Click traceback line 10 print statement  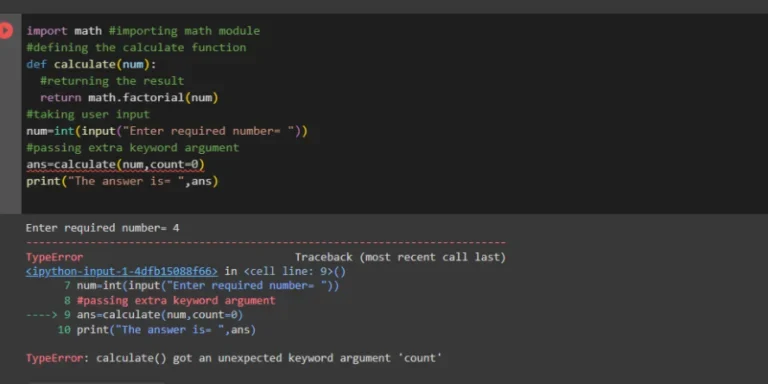[x=157, y=330]
